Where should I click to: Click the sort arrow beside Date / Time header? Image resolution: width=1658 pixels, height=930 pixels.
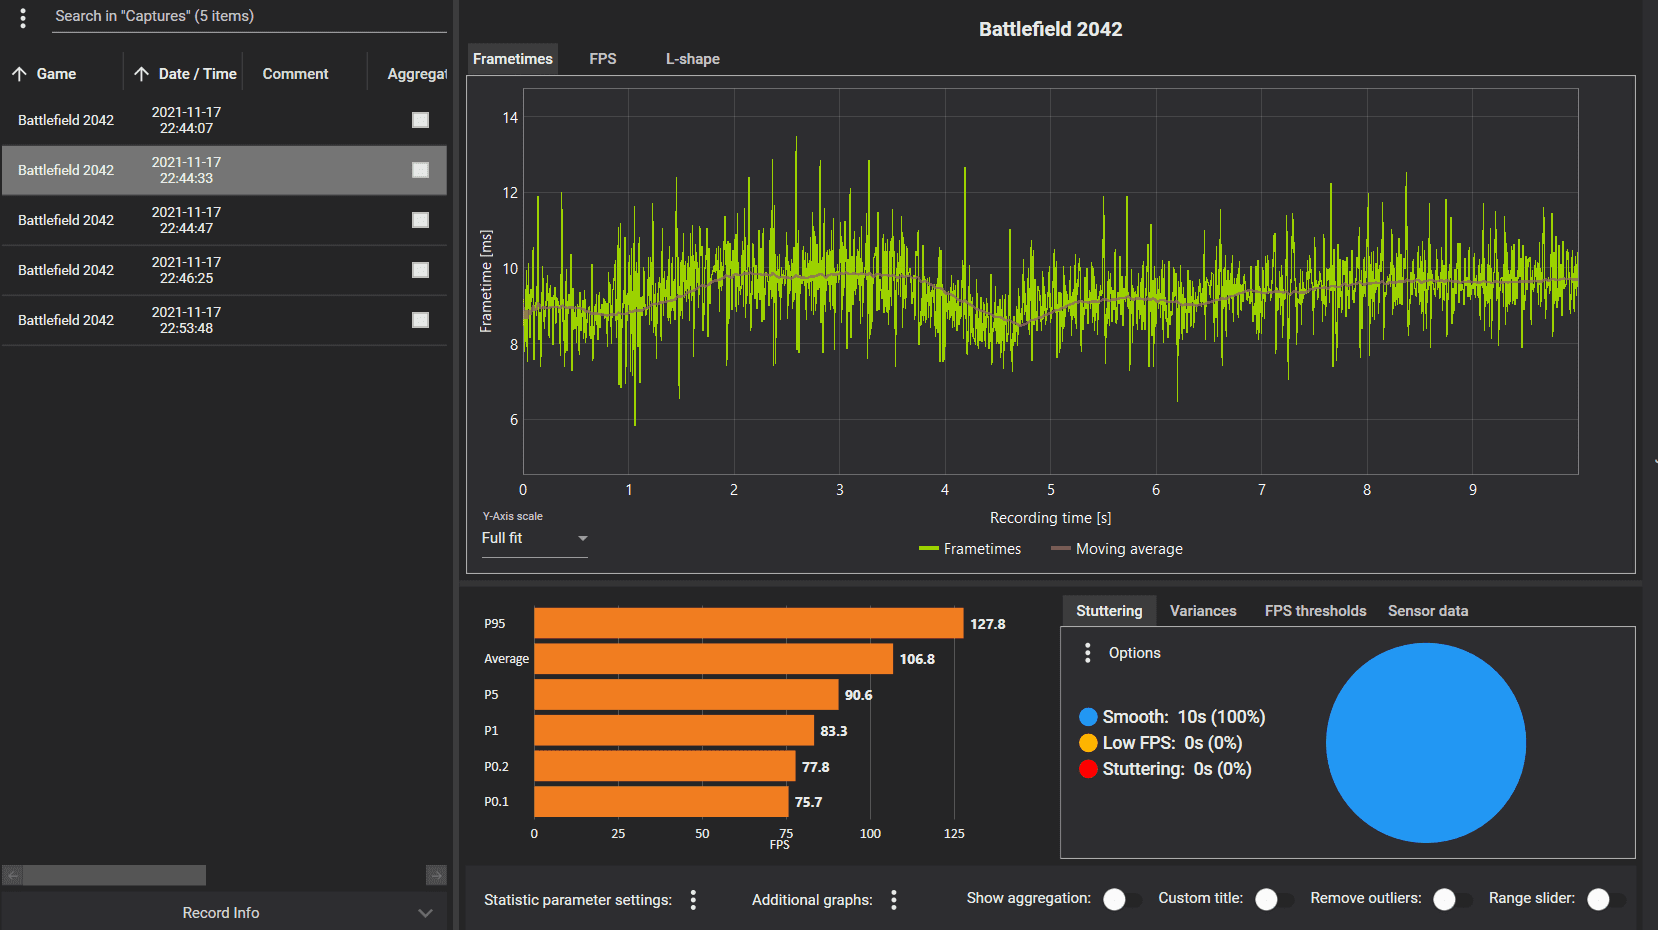[141, 74]
